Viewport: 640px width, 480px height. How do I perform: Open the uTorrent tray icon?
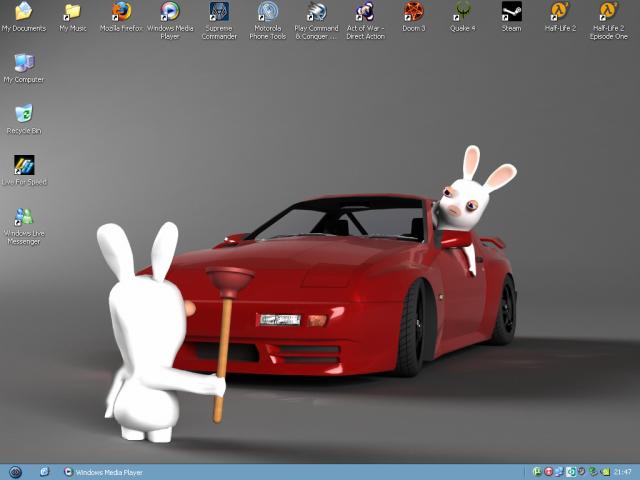[x=537, y=471]
